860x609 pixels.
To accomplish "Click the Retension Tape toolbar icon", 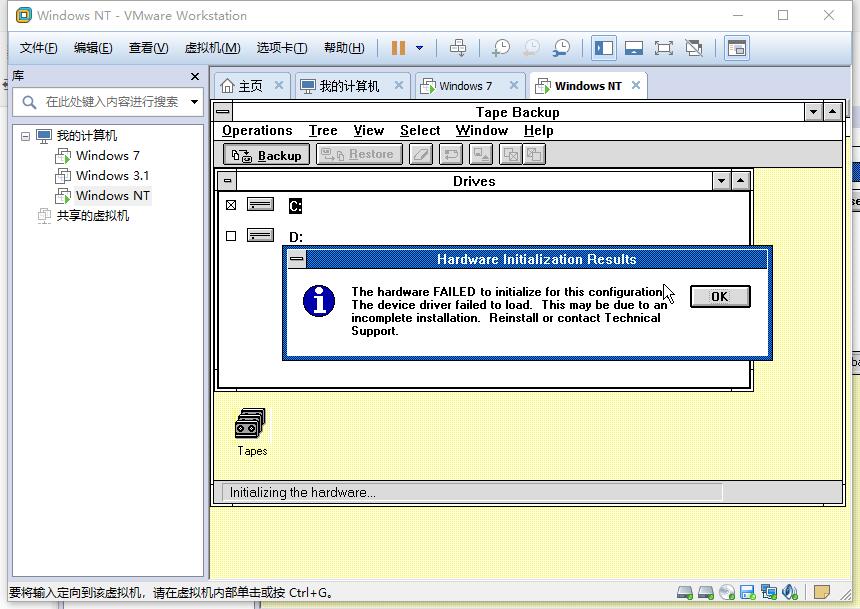I will tap(451, 154).
